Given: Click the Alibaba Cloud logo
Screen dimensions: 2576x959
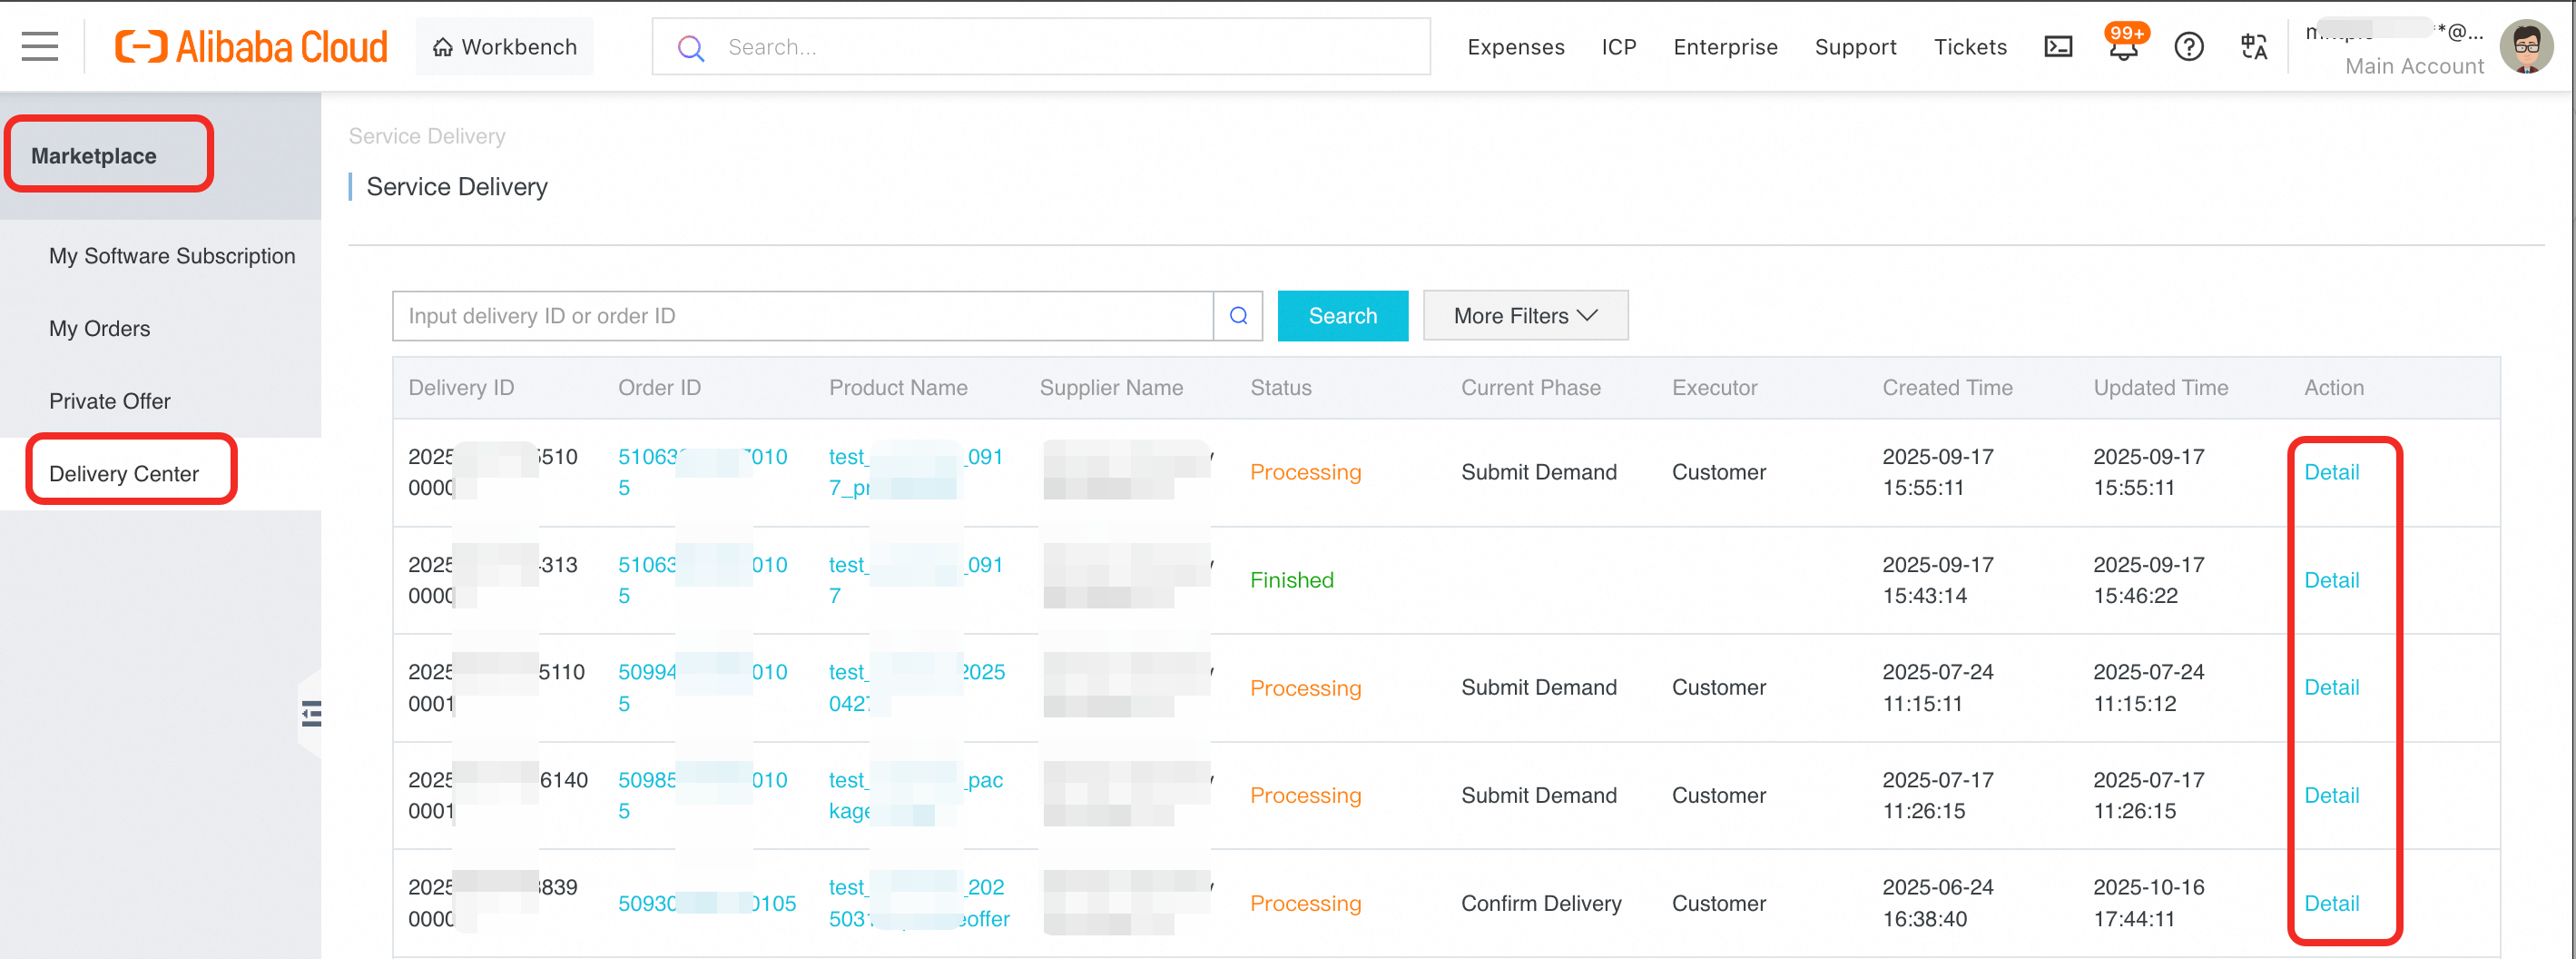Looking at the screenshot, I should point(252,47).
